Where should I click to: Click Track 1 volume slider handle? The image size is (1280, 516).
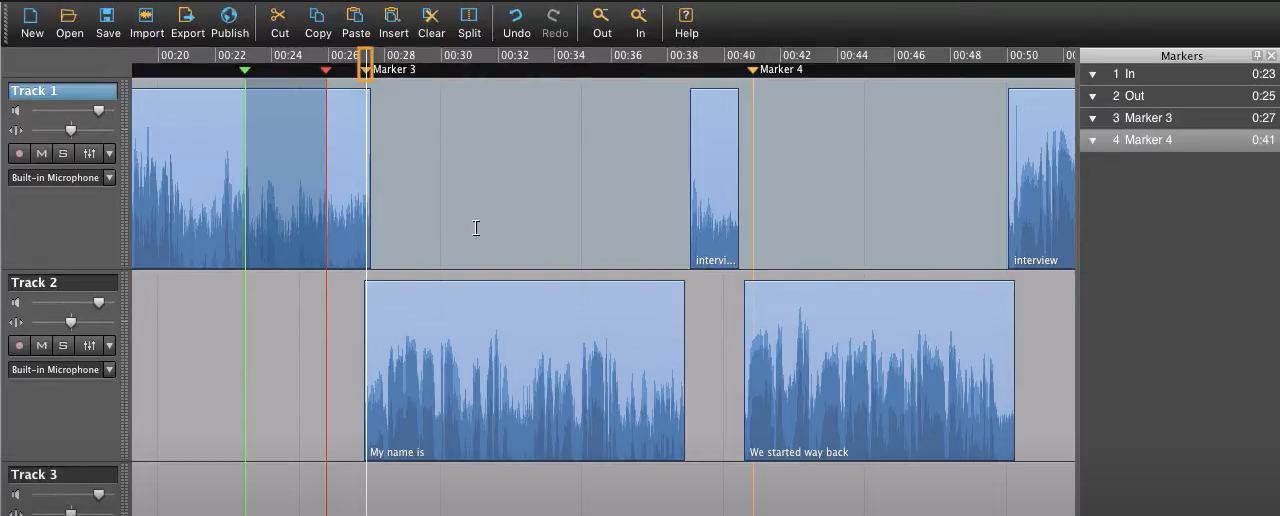click(98, 111)
